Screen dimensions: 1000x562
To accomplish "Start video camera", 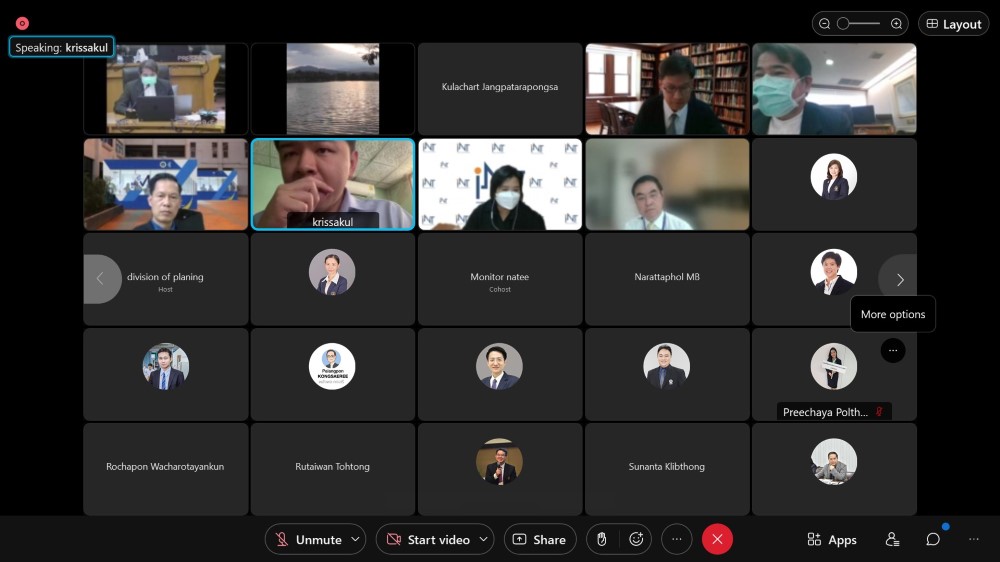I will (427, 540).
